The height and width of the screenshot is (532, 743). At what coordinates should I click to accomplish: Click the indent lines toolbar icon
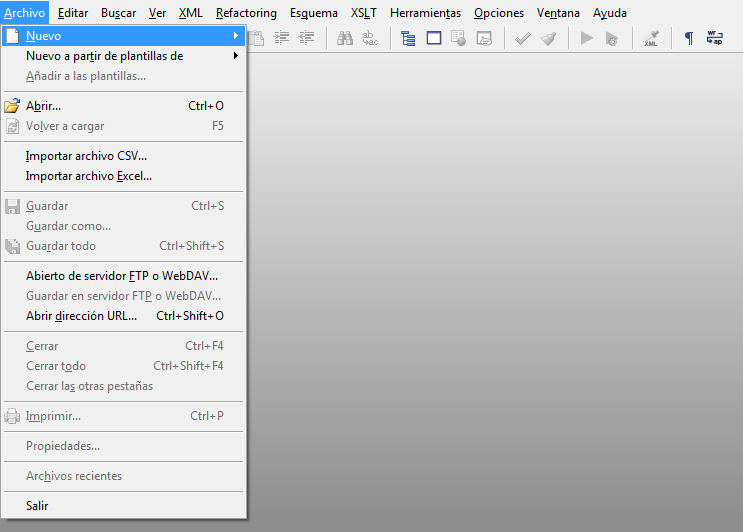[x=281, y=38]
